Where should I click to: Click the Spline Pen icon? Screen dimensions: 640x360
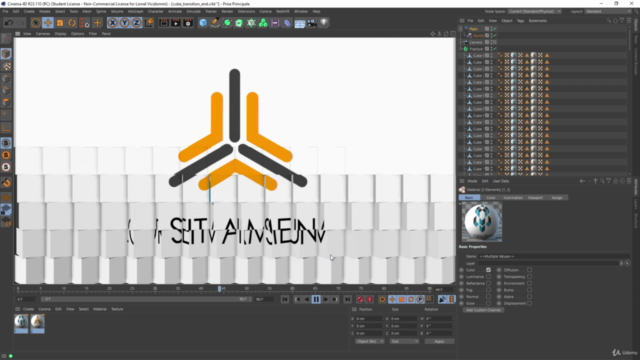[215, 23]
